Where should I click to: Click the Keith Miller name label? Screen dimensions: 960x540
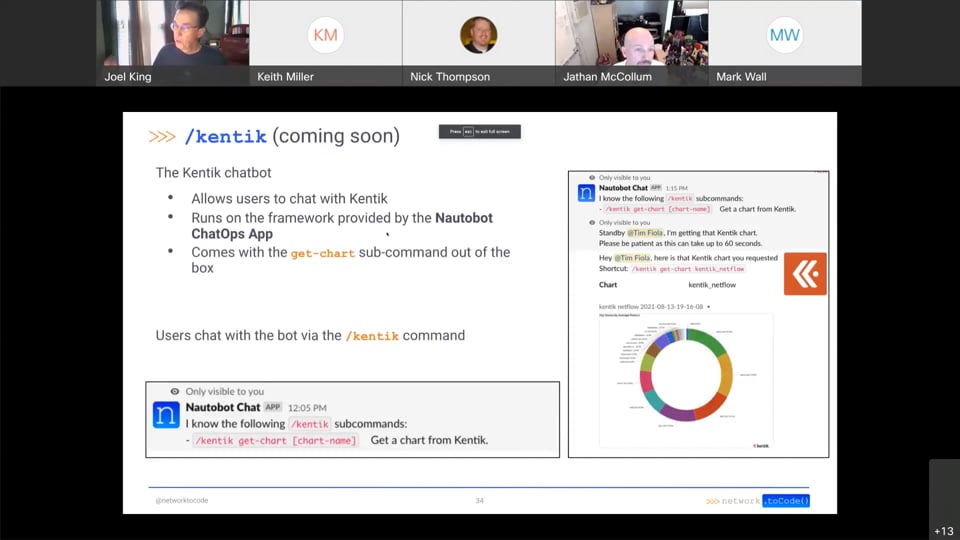(x=285, y=77)
